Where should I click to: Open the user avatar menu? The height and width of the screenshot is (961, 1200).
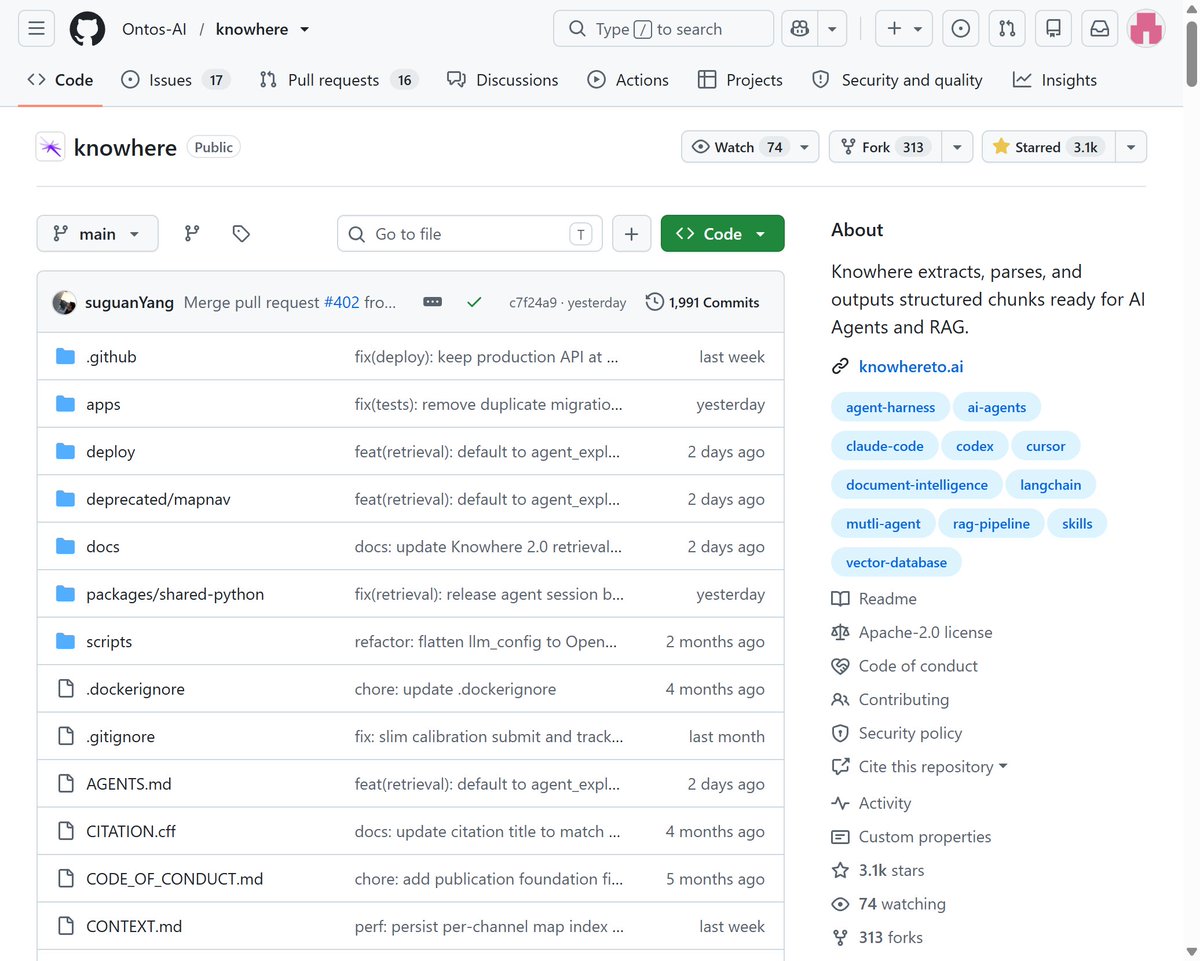tap(1146, 29)
